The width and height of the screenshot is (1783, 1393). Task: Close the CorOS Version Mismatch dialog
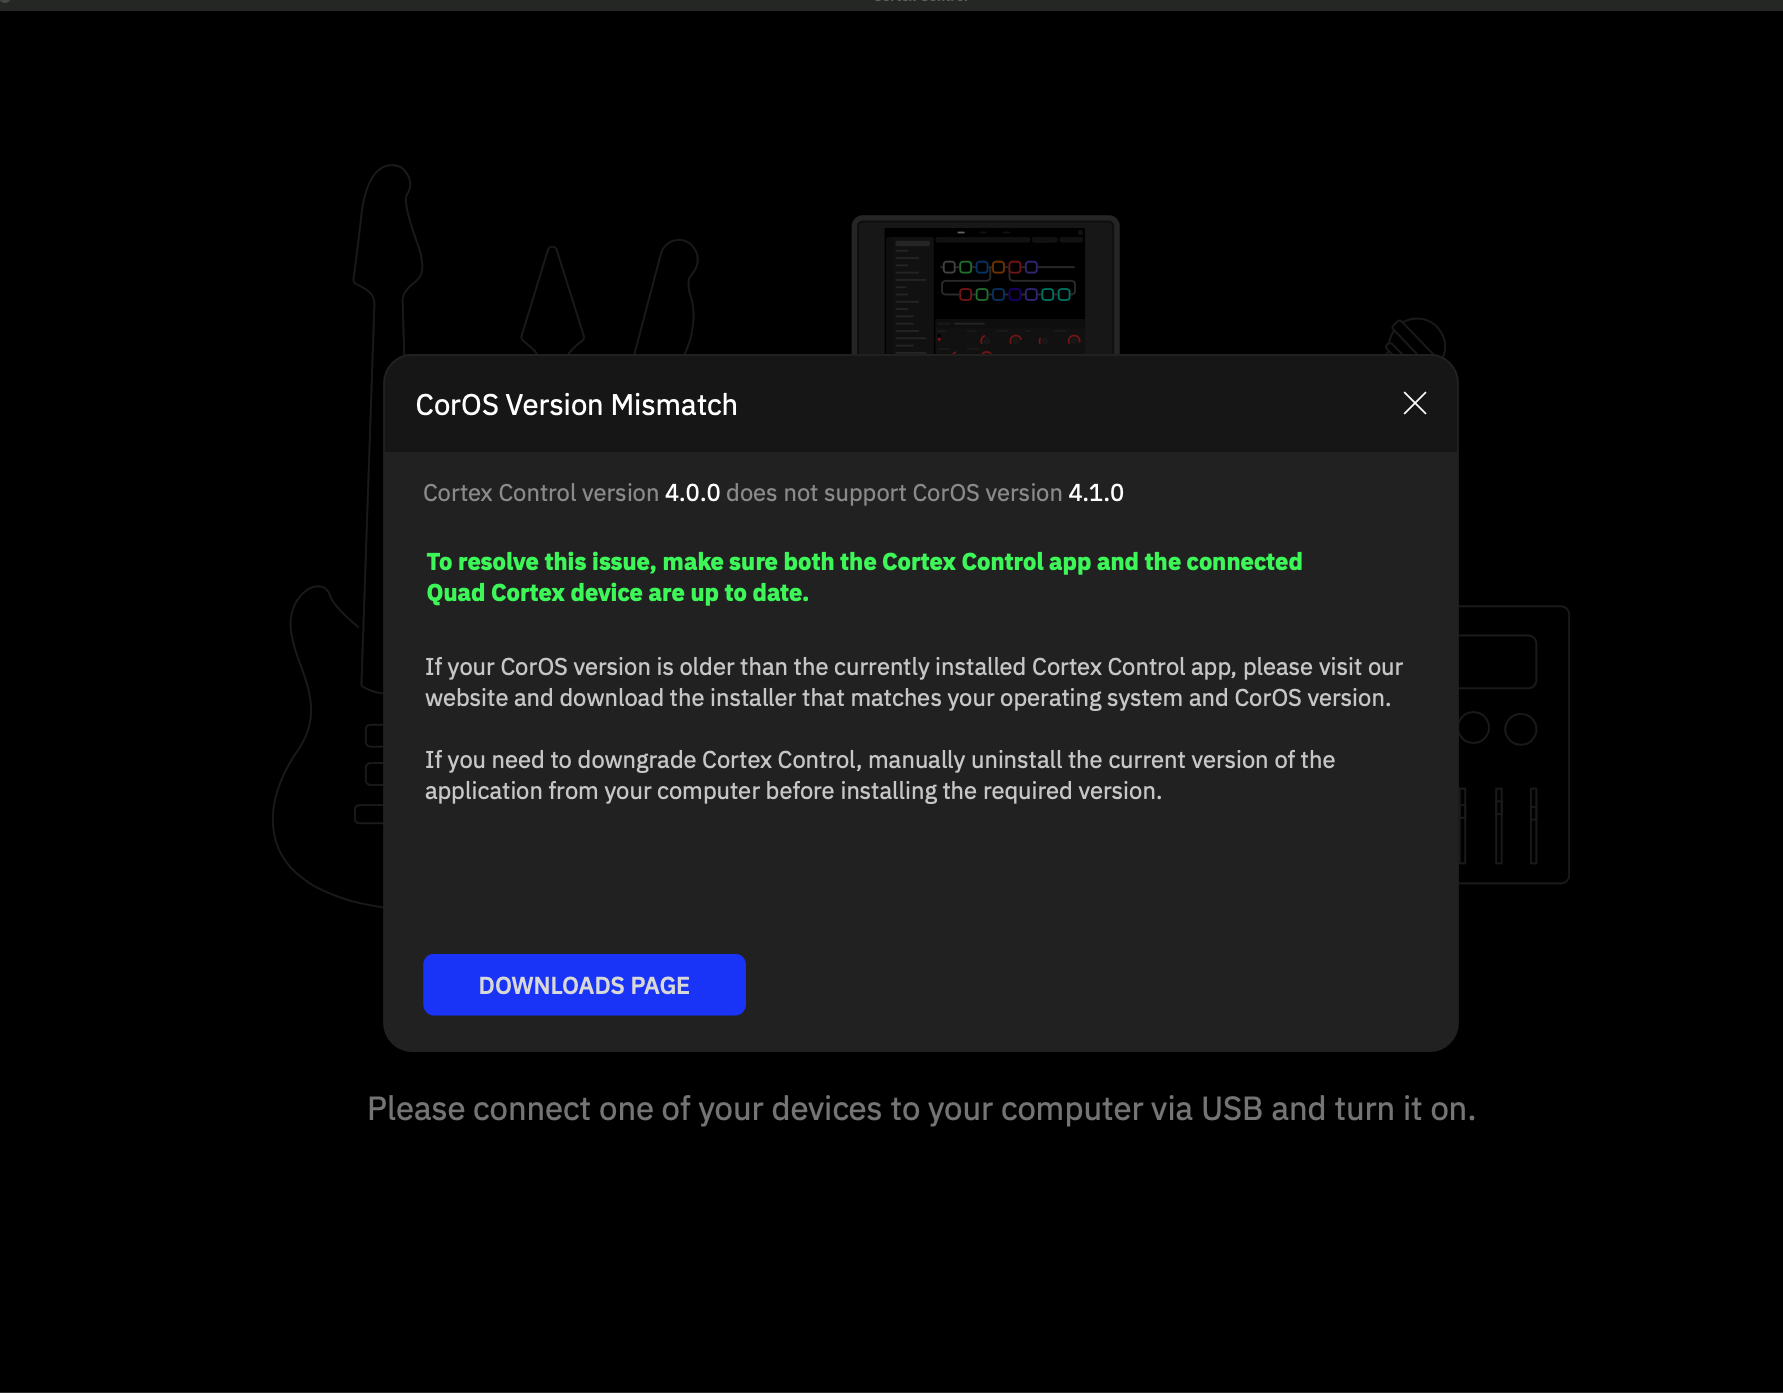click(x=1414, y=403)
